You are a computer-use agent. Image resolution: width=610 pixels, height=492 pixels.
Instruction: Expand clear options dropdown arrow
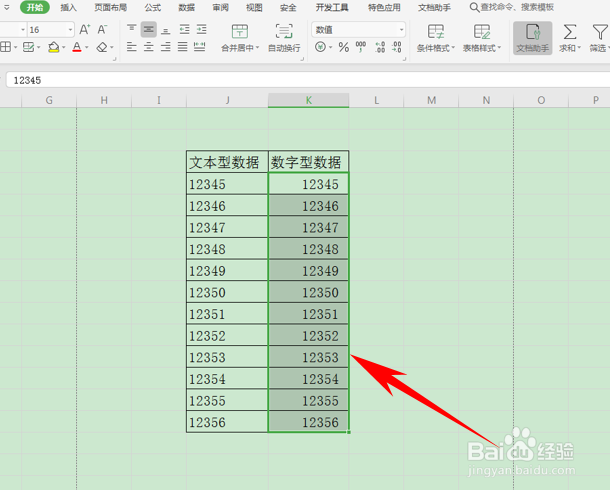pyautogui.click(x=112, y=48)
